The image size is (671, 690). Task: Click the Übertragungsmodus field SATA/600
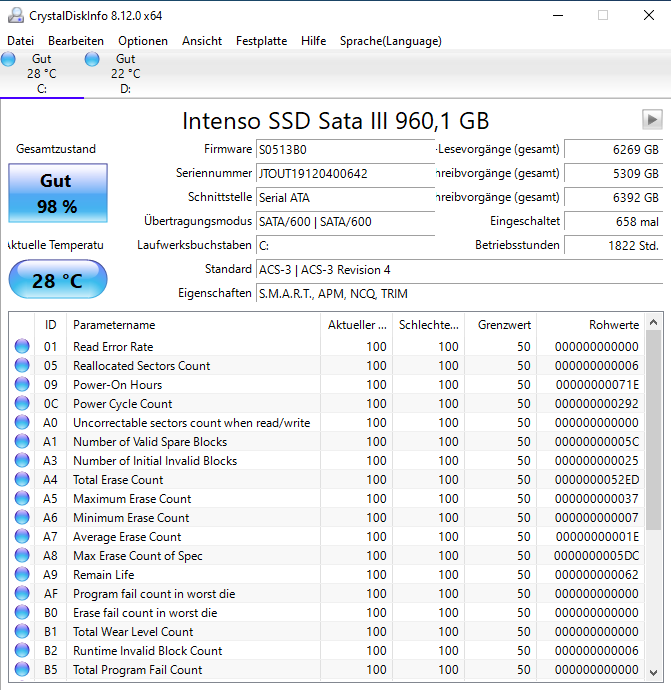345,221
